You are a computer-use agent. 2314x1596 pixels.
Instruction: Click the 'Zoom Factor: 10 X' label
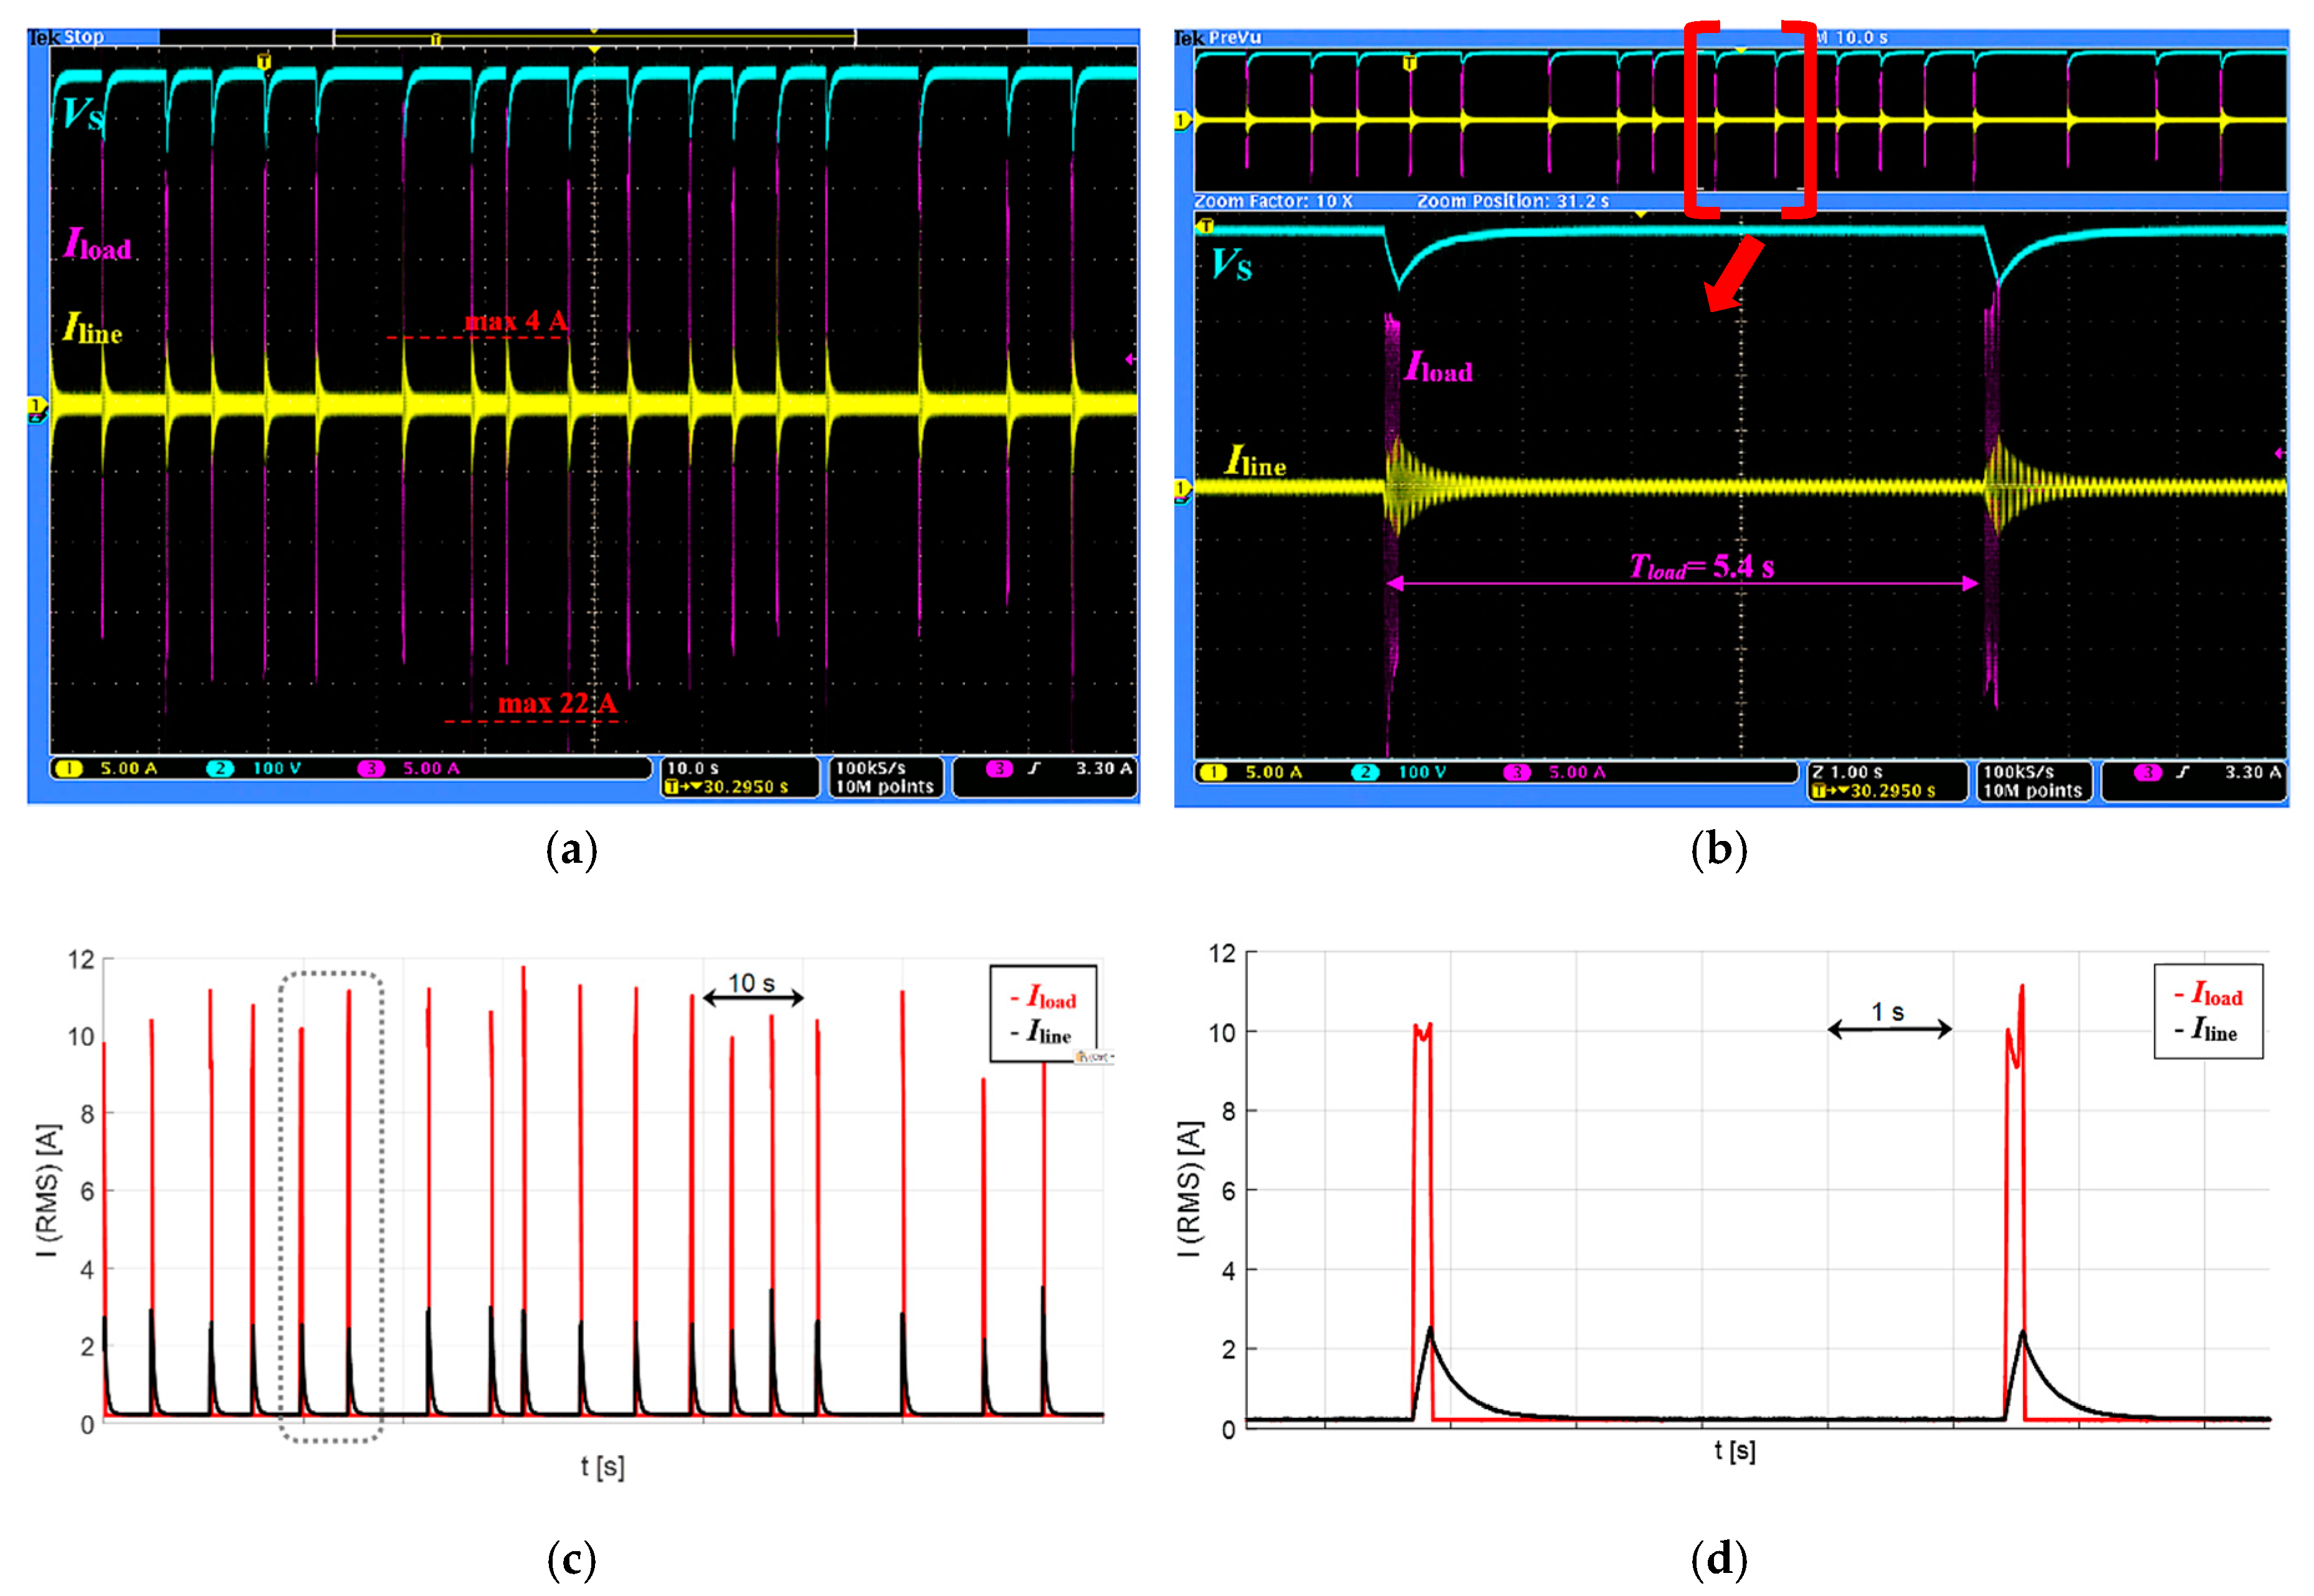(x=1273, y=202)
